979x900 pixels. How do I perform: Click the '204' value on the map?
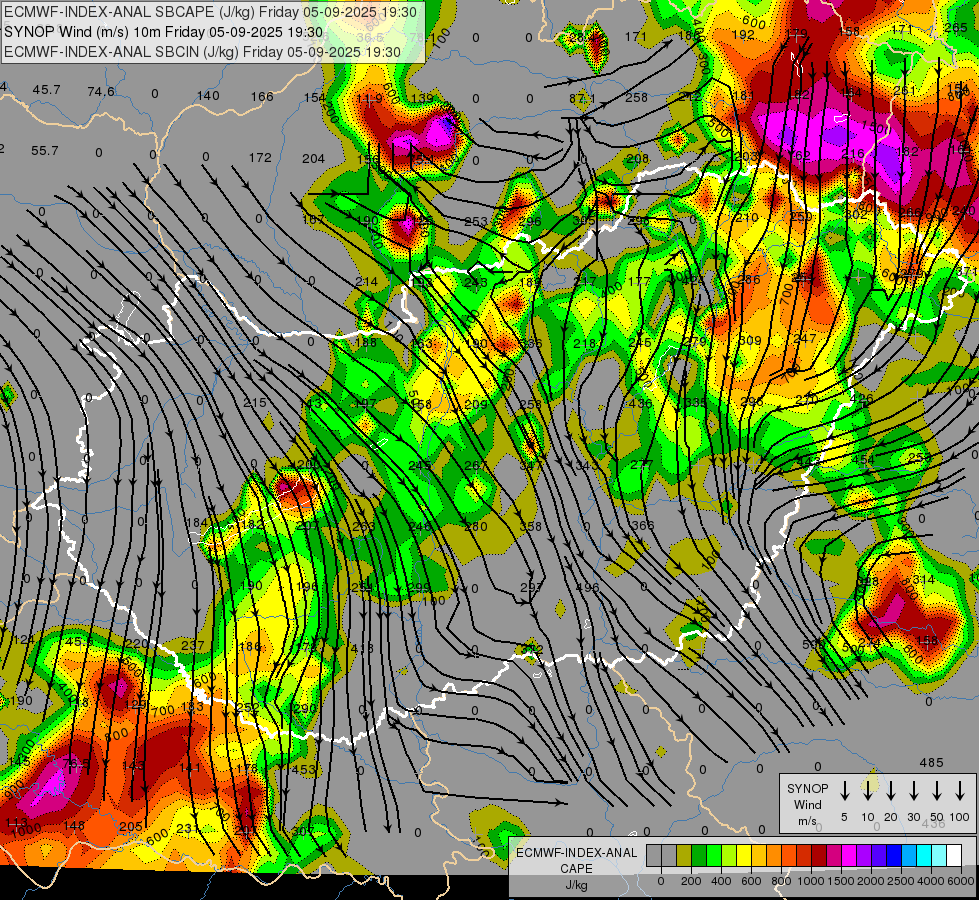click(x=313, y=159)
